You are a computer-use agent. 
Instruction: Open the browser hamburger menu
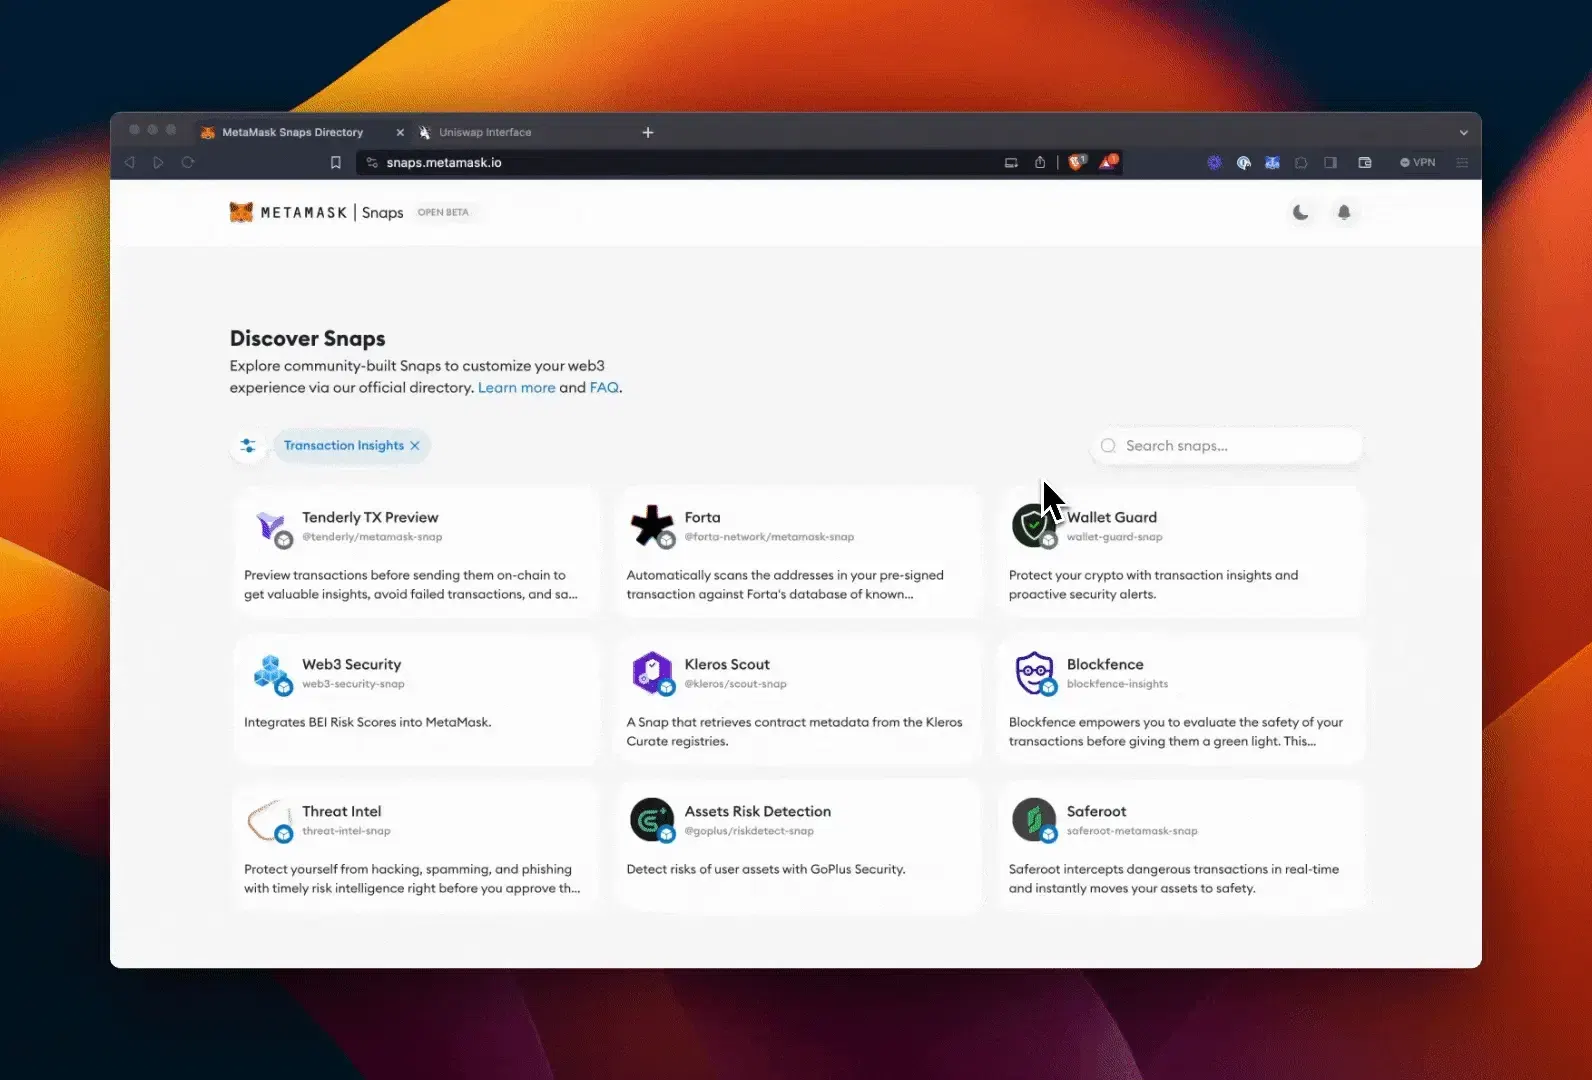tap(1462, 163)
